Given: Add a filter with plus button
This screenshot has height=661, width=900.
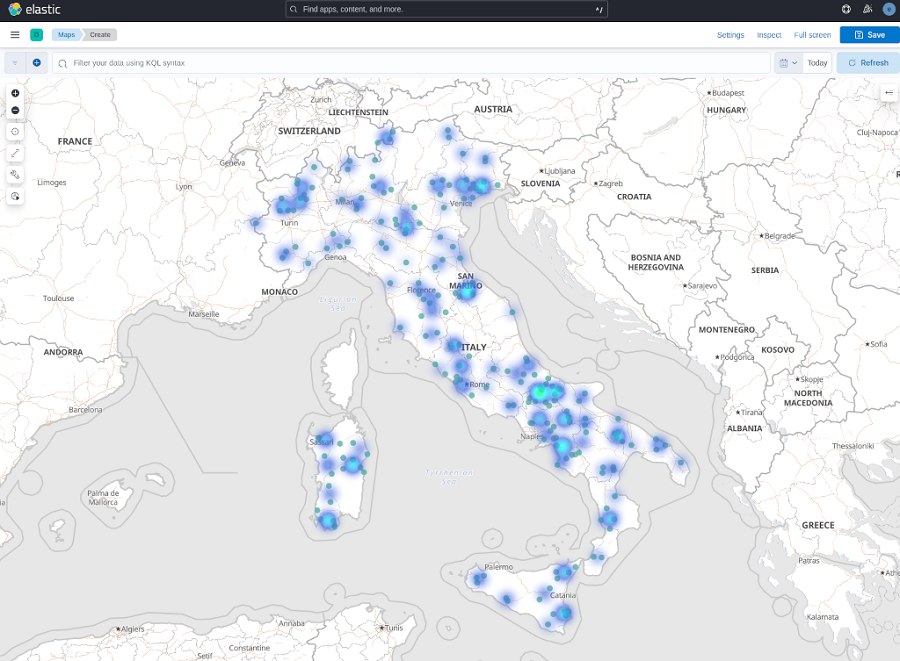Looking at the screenshot, I should click(x=37, y=63).
